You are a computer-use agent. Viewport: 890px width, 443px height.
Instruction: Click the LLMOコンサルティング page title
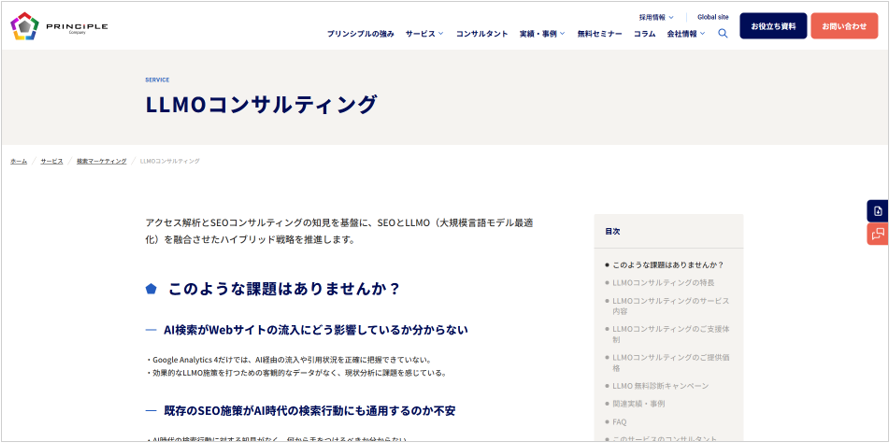(261, 105)
